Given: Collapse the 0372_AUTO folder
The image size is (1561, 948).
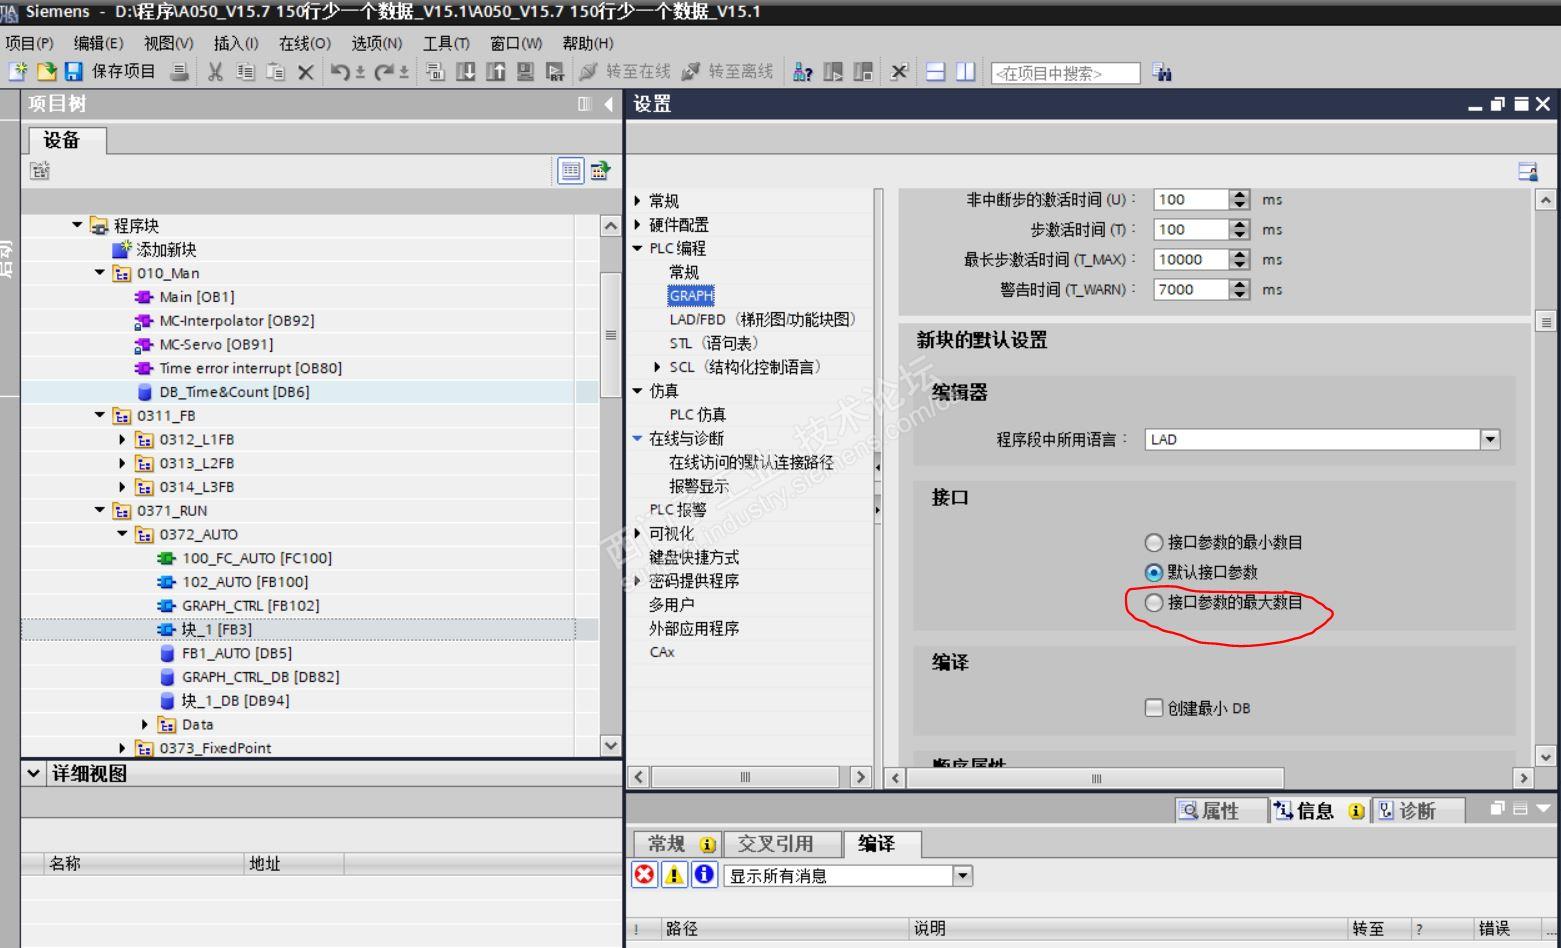Looking at the screenshot, I should coord(122,534).
